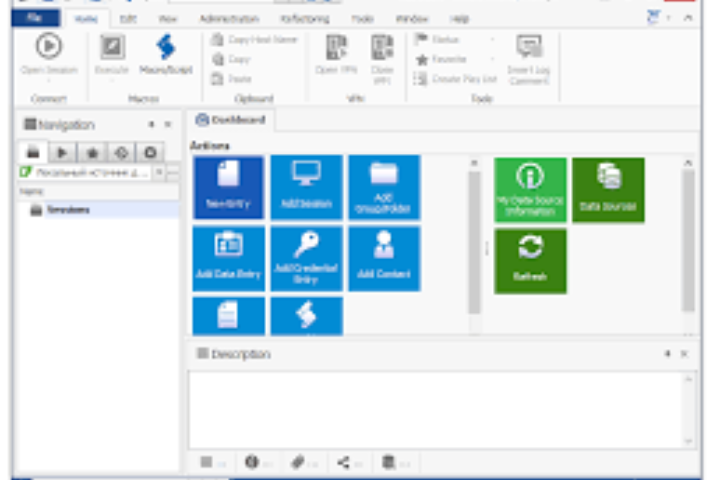Click the Add Group/Folder tile

[x=384, y=187]
